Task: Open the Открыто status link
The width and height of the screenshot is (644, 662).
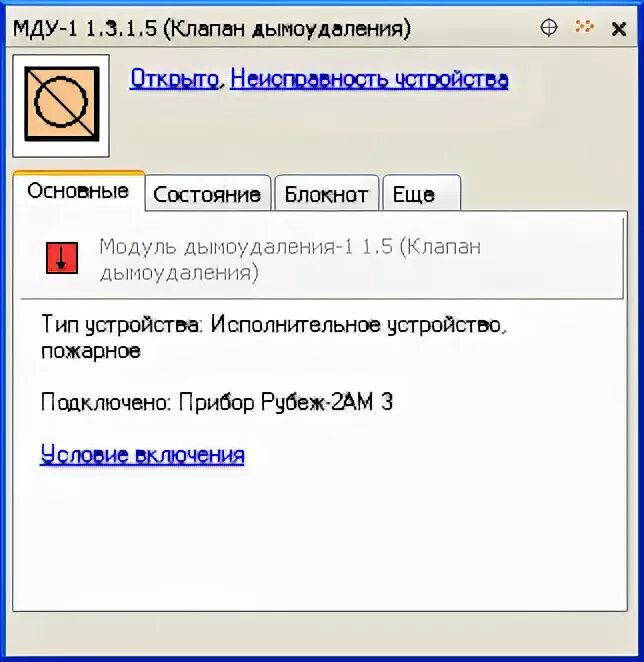Action: [x=174, y=79]
